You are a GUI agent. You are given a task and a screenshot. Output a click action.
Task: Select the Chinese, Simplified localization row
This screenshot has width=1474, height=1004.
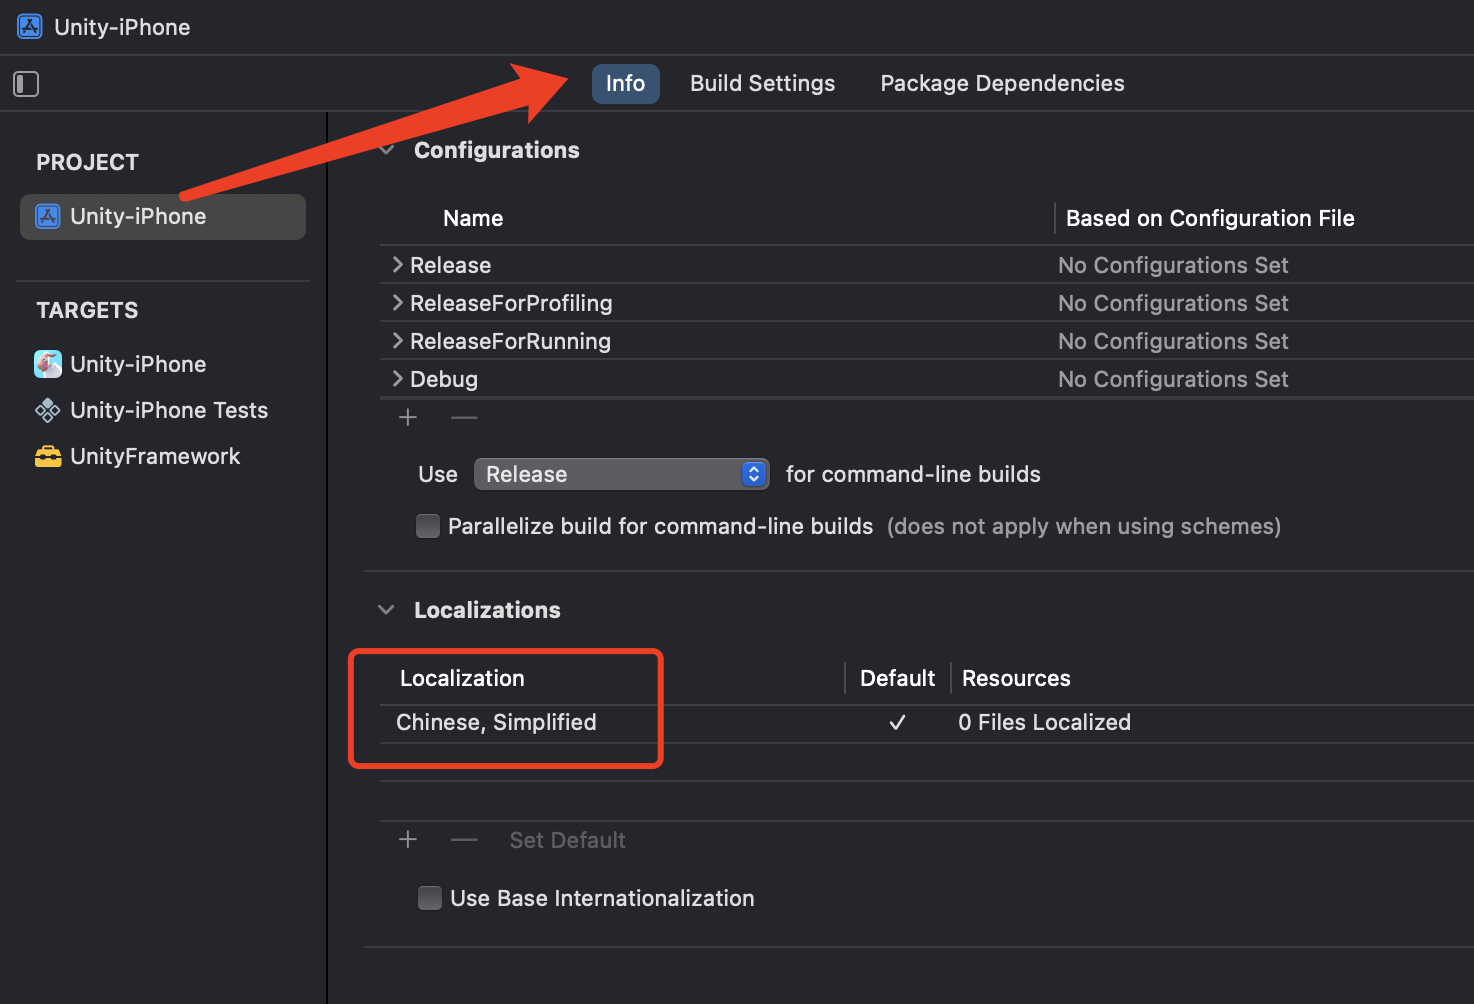click(927, 723)
